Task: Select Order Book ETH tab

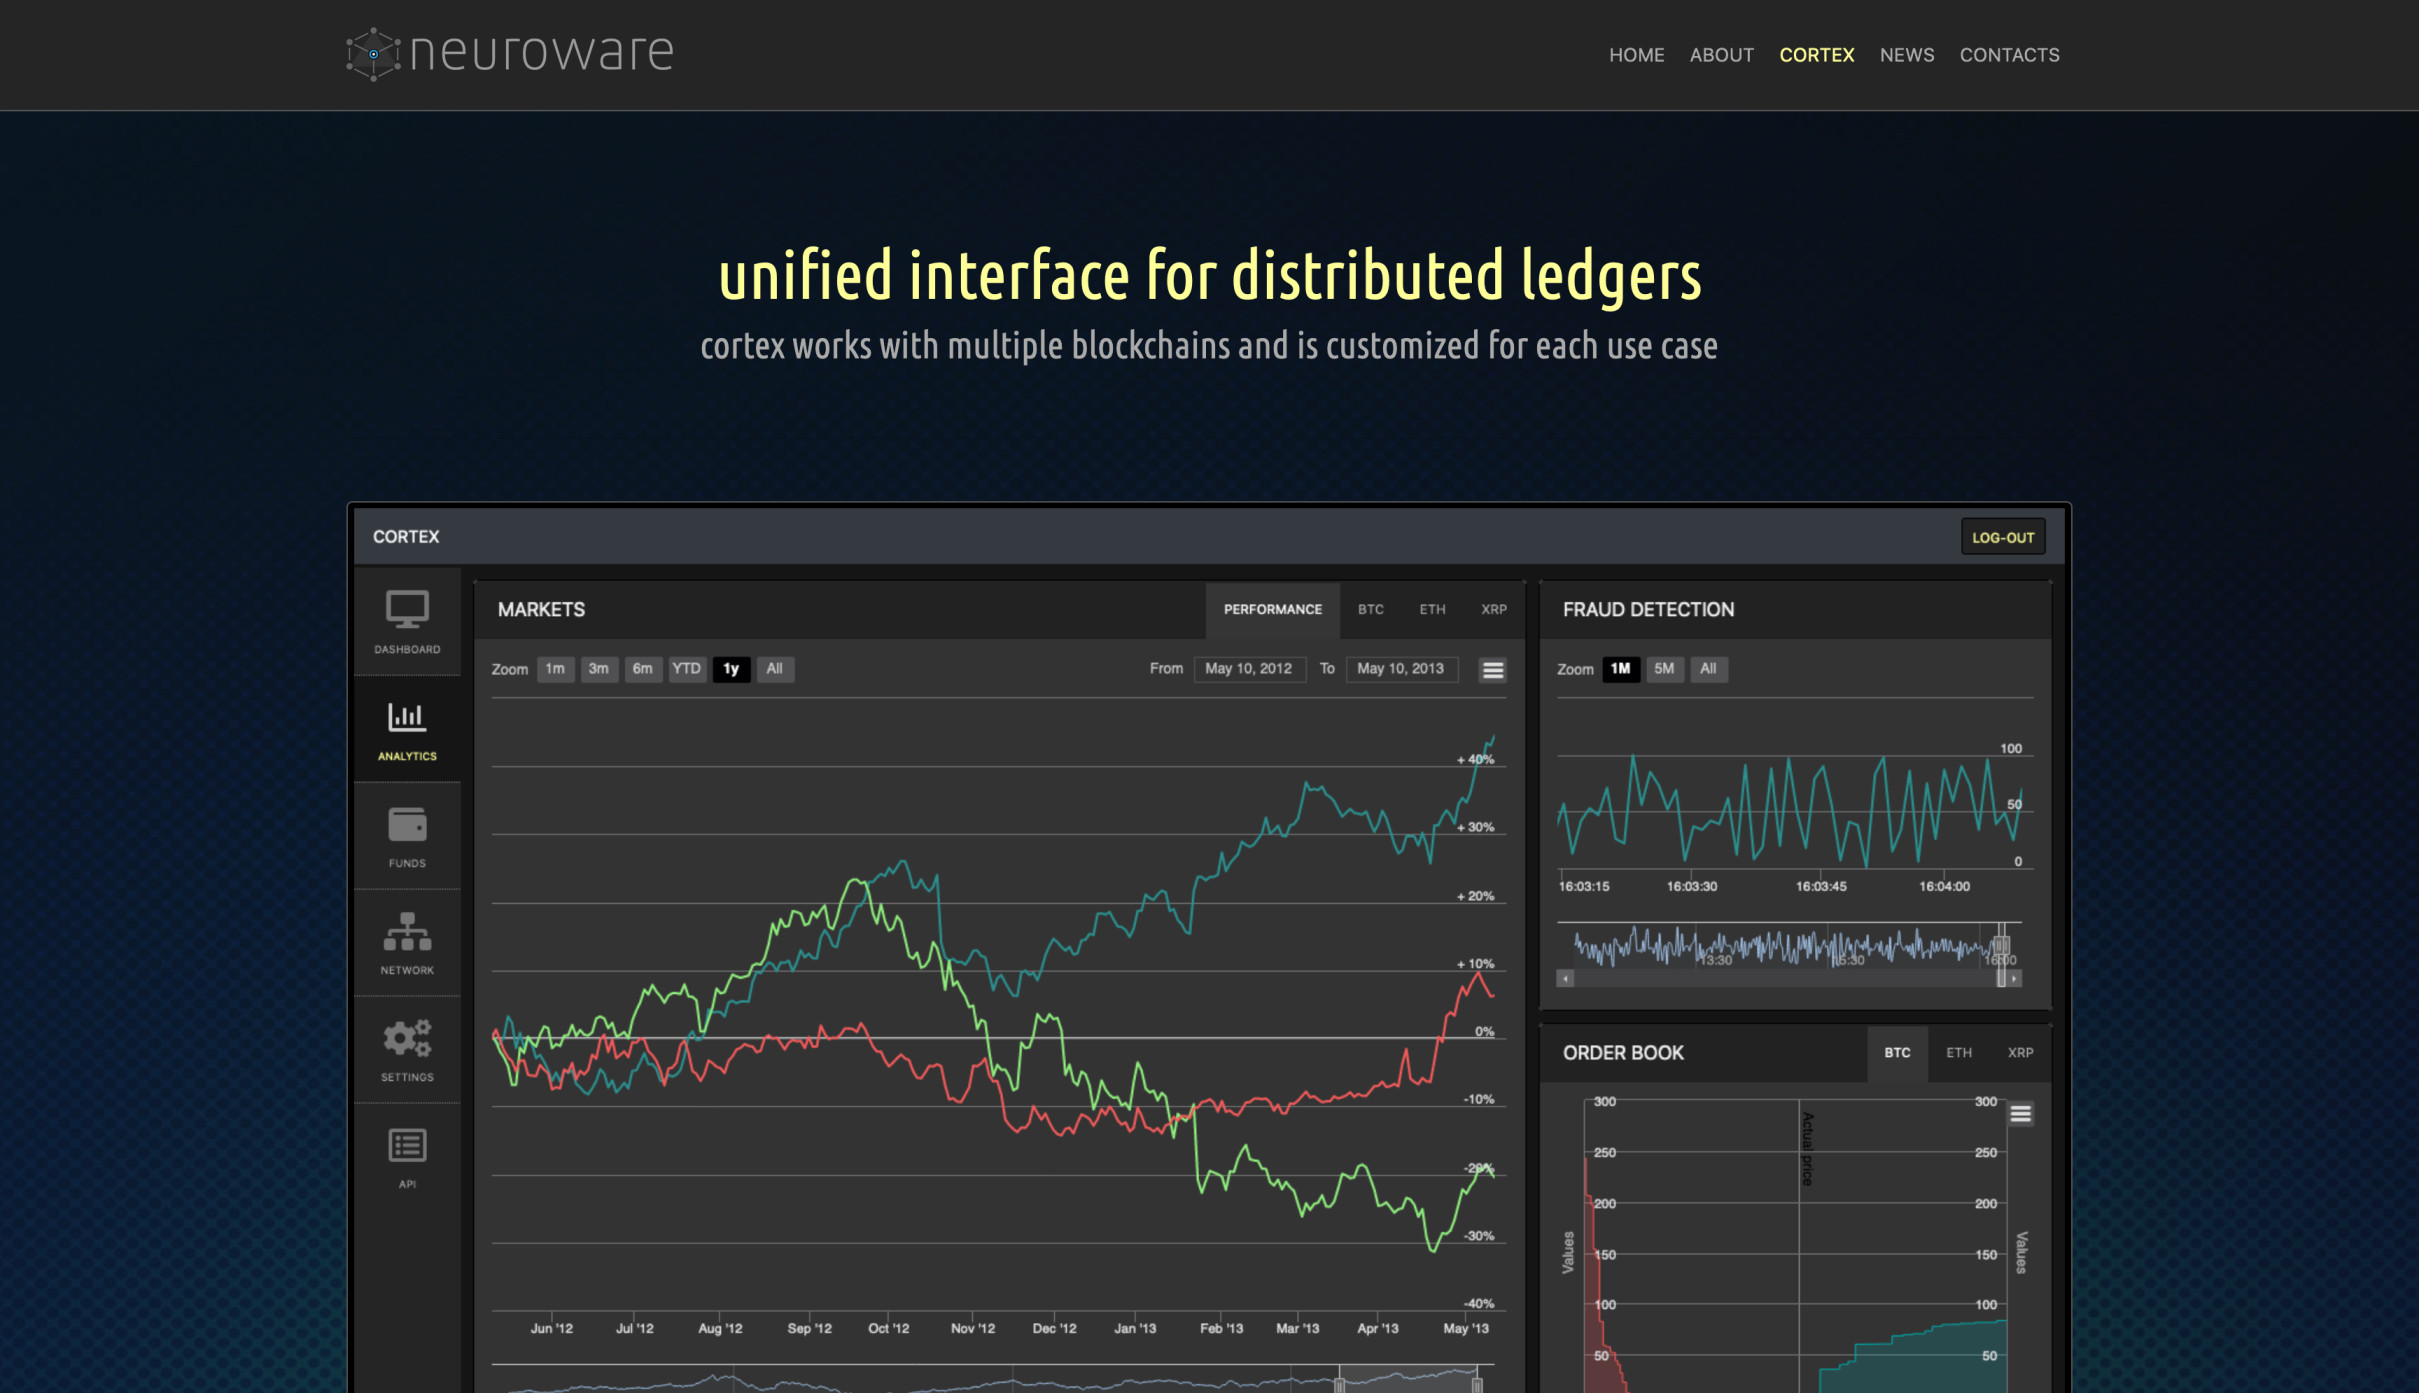Action: click(1958, 1053)
